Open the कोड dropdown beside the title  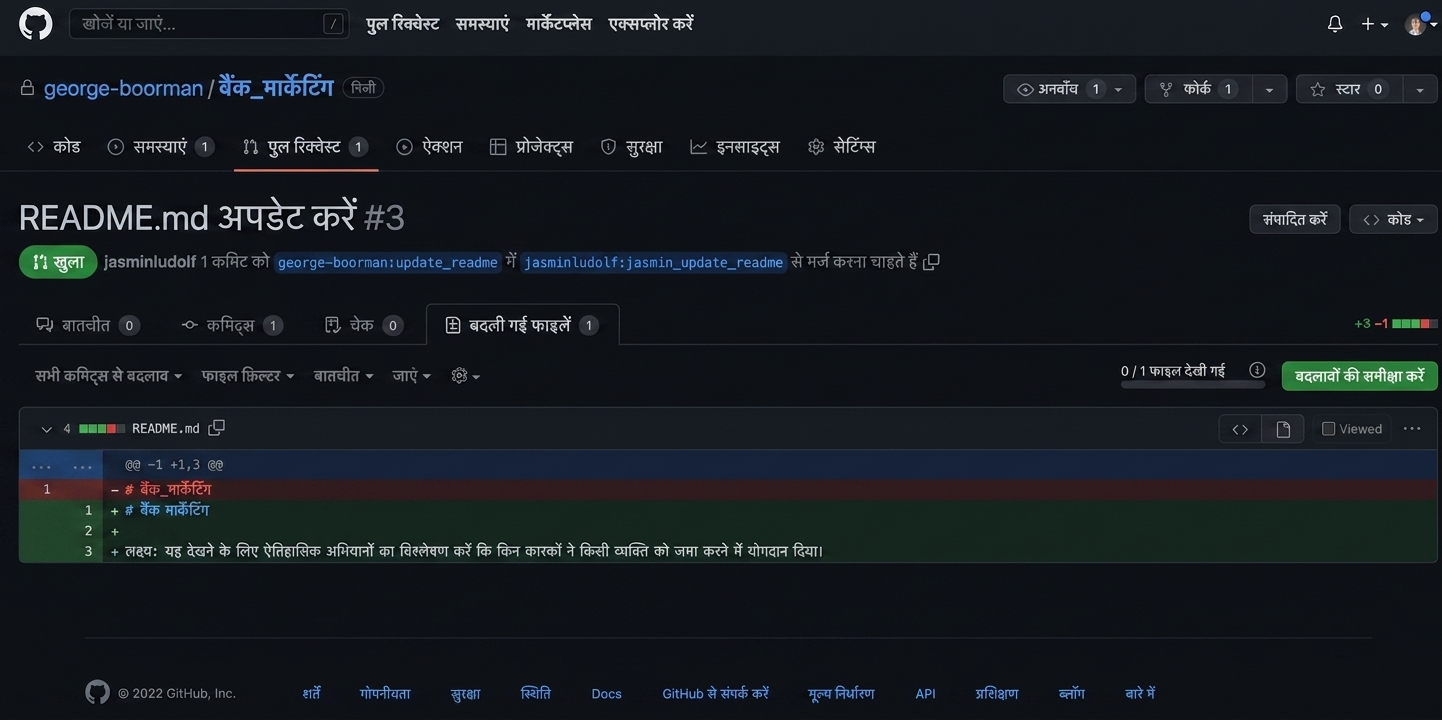pyautogui.click(x=1393, y=219)
